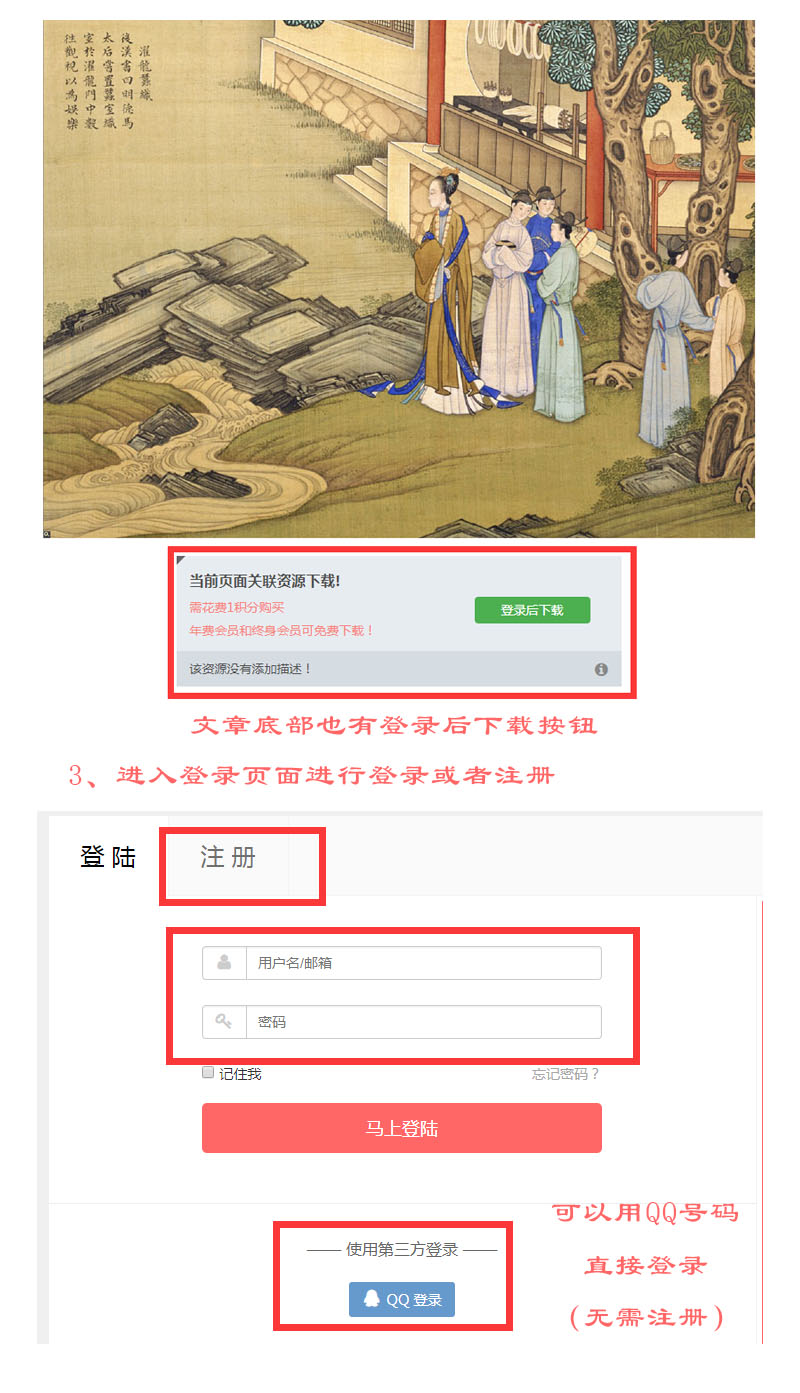Click the dark corner triangle on the download panel
Viewport: 800px width, 1393px height.
point(182,560)
